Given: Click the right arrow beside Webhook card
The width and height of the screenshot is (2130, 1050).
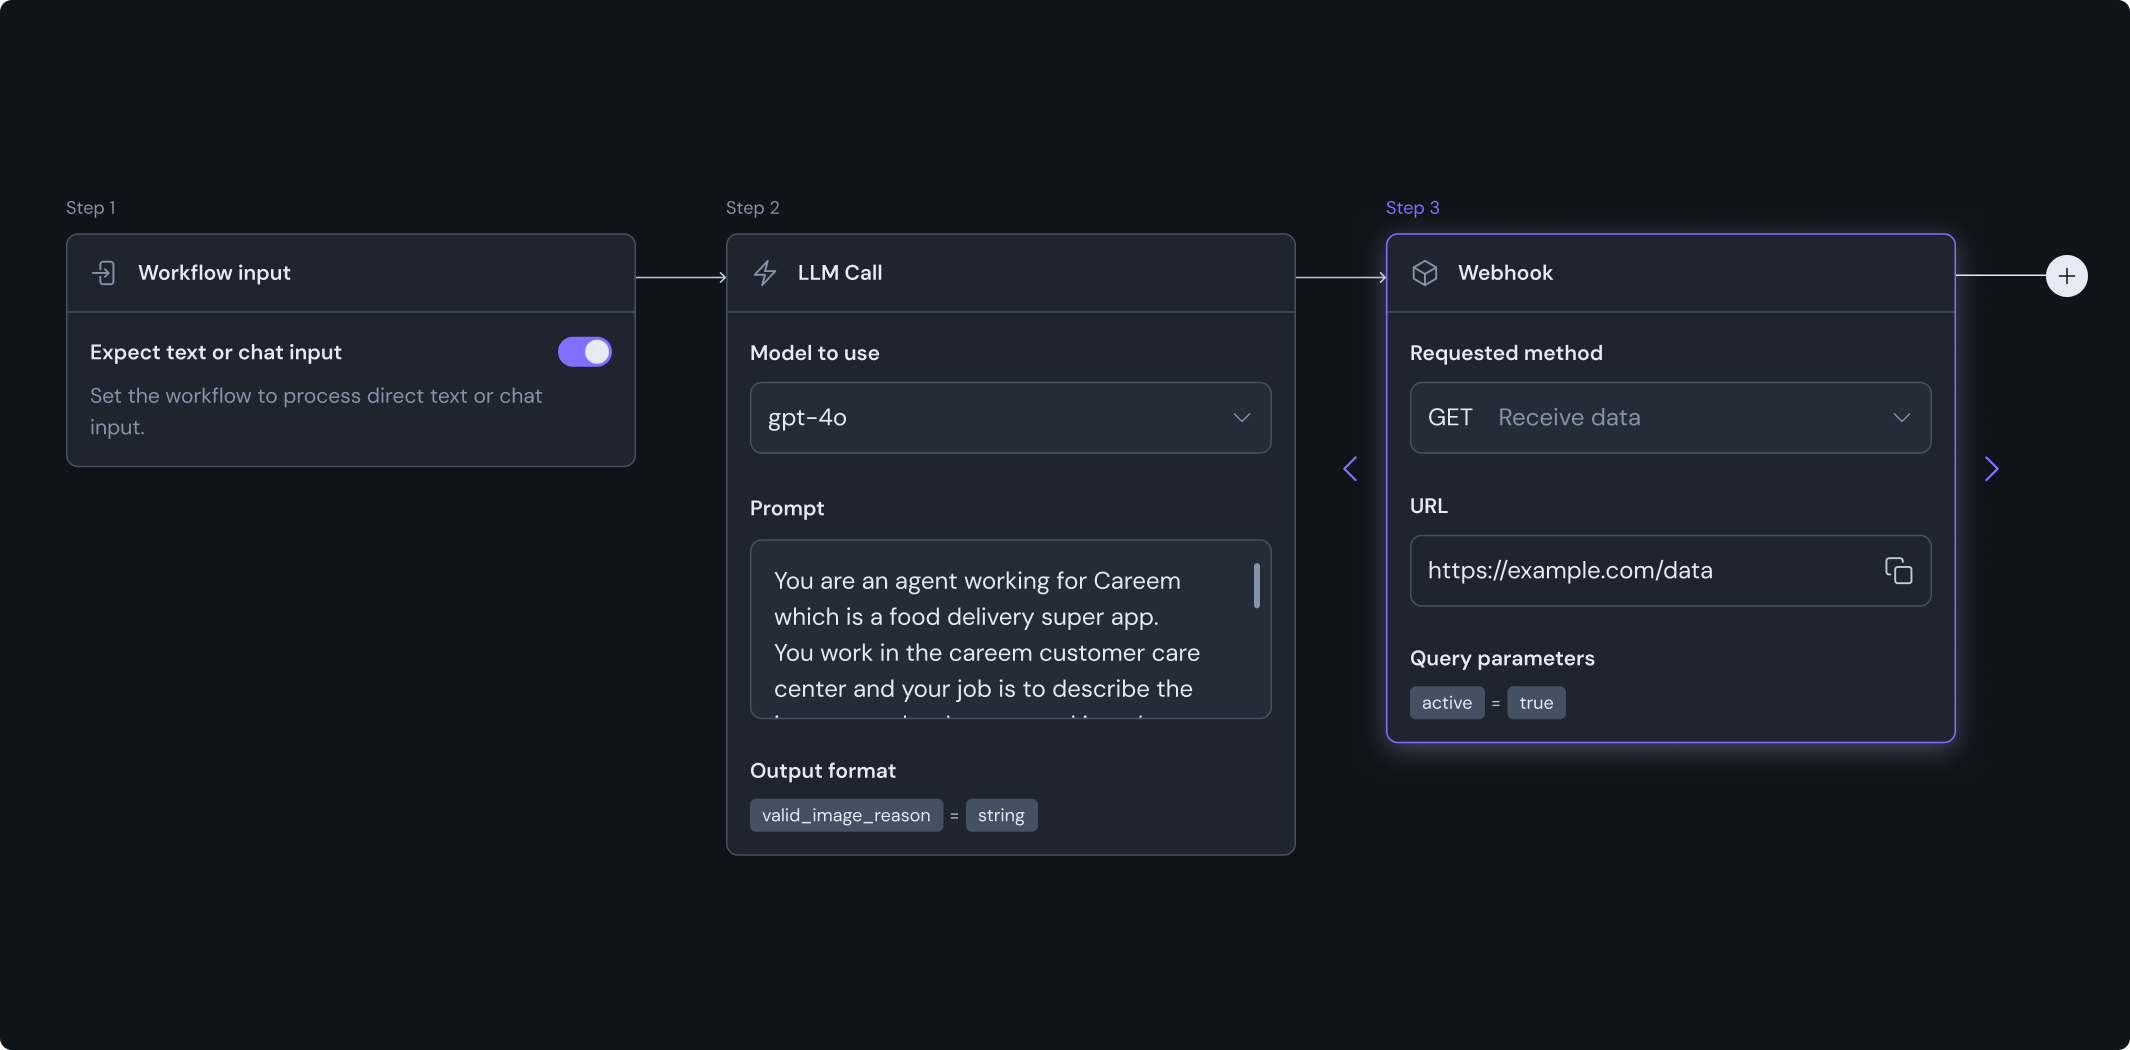Looking at the screenshot, I should pyautogui.click(x=1991, y=469).
